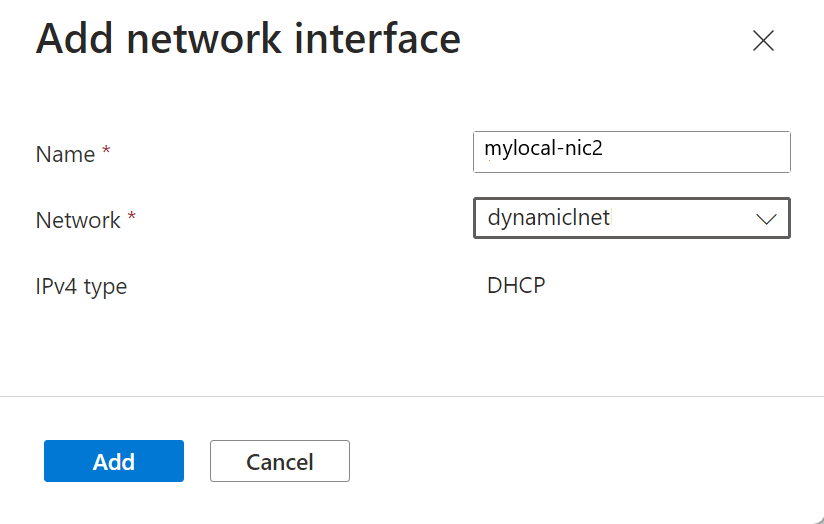Click the Network field label

pos(78,220)
